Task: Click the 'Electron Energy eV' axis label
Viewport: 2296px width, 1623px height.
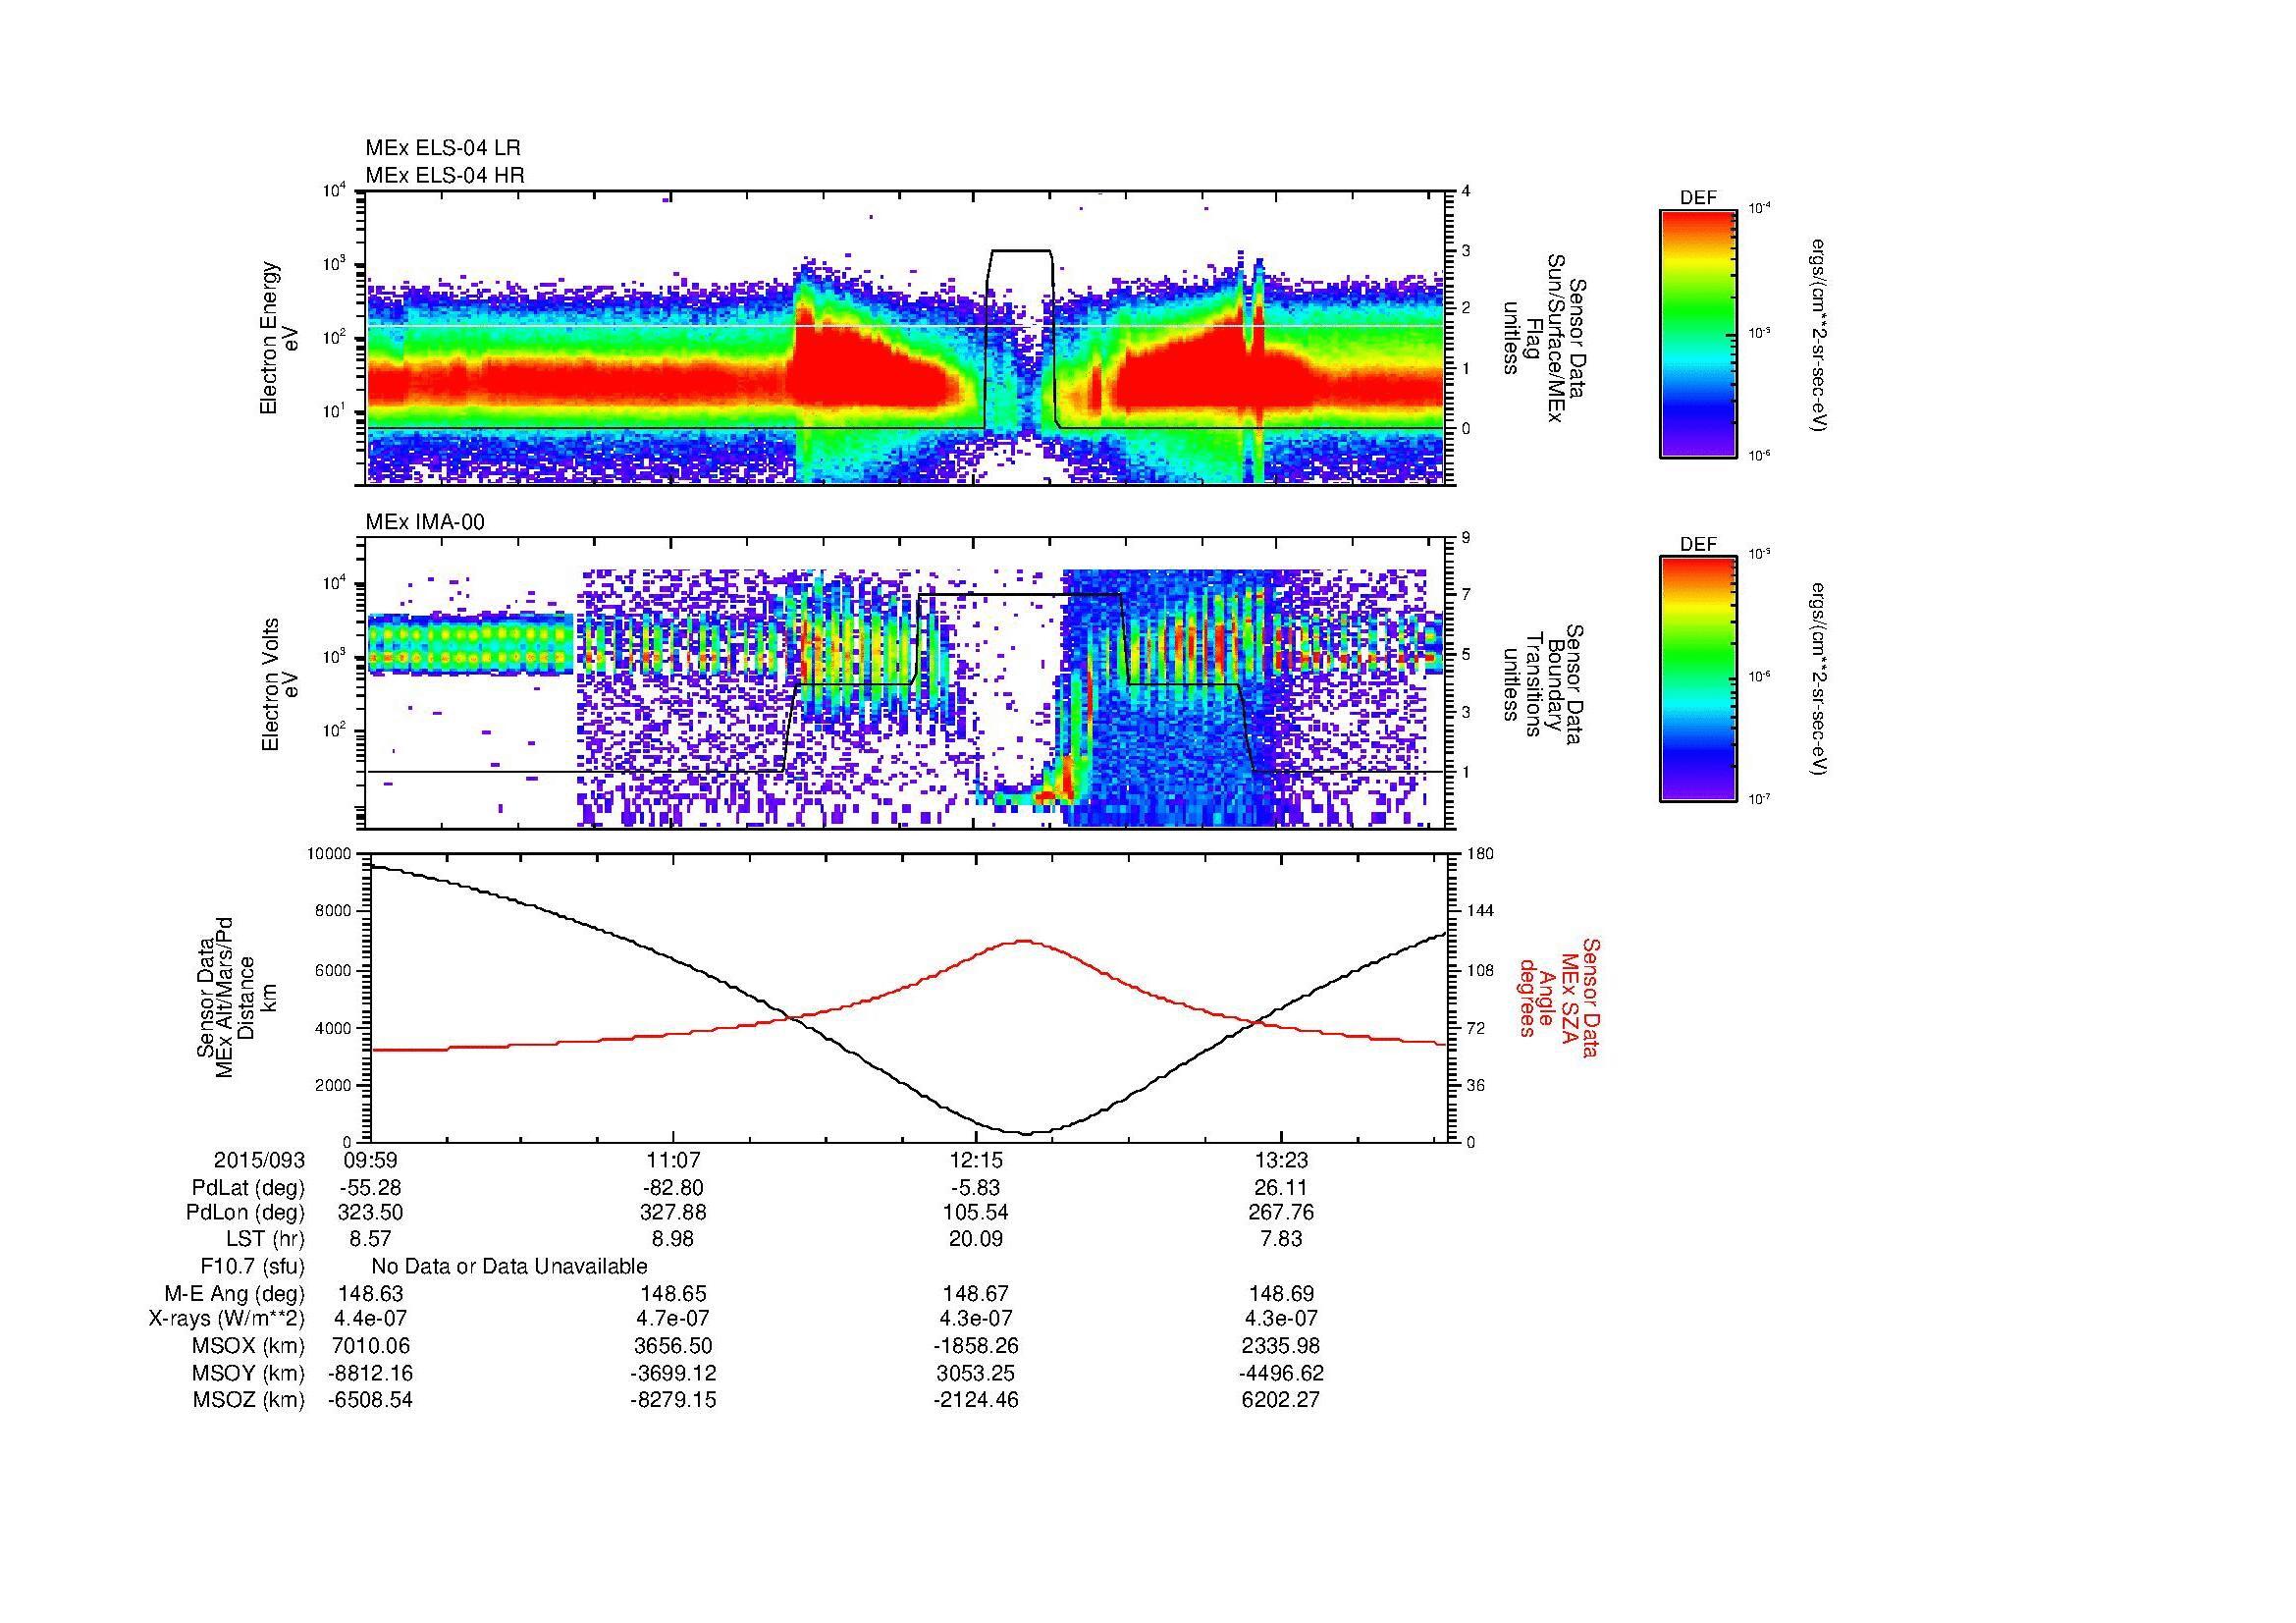Action: tap(279, 338)
